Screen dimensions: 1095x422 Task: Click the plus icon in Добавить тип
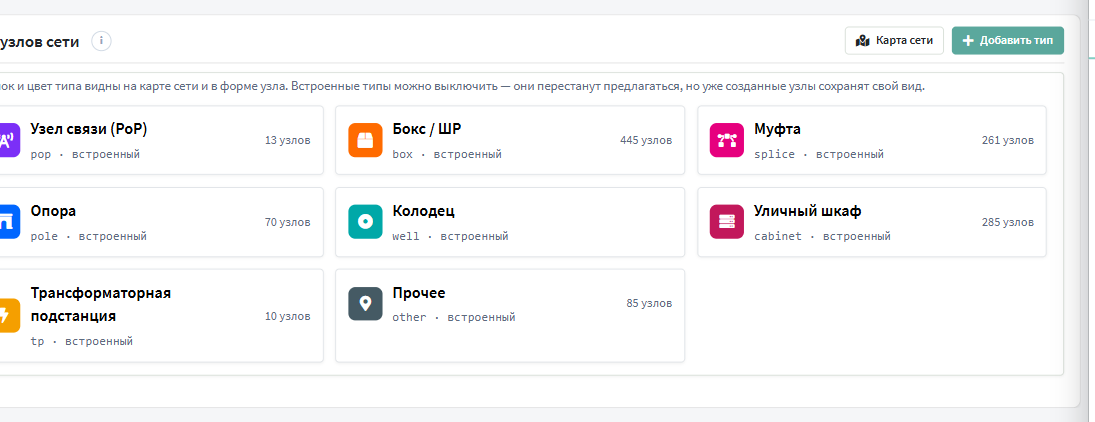(x=968, y=41)
